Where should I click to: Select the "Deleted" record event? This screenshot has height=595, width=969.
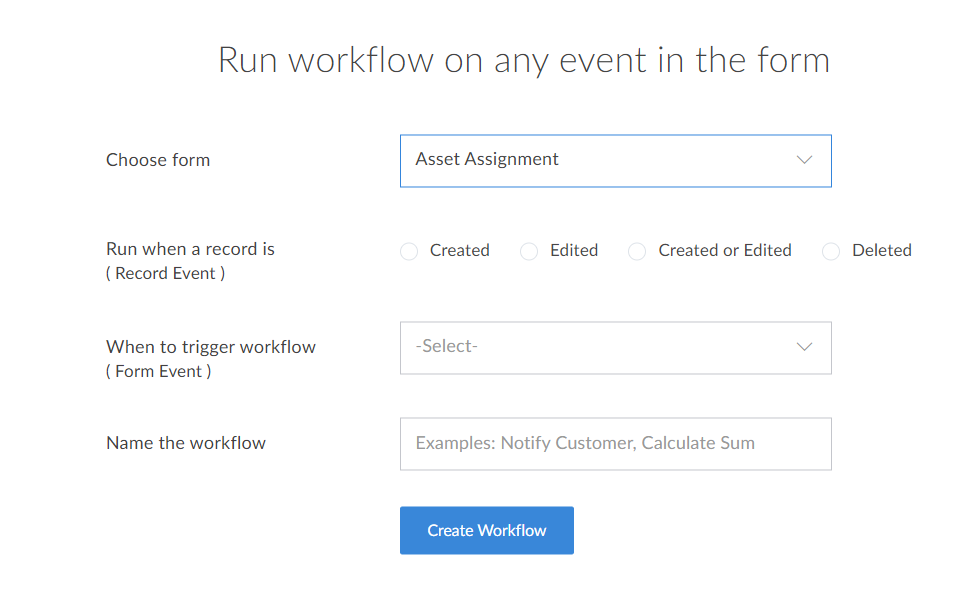pyautogui.click(x=830, y=251)
